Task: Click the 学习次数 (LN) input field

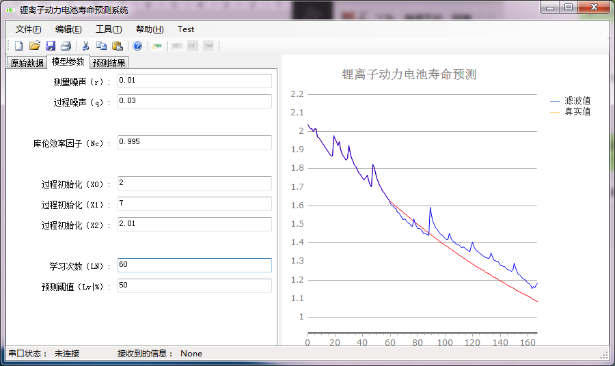Action: tap(195, 265)
